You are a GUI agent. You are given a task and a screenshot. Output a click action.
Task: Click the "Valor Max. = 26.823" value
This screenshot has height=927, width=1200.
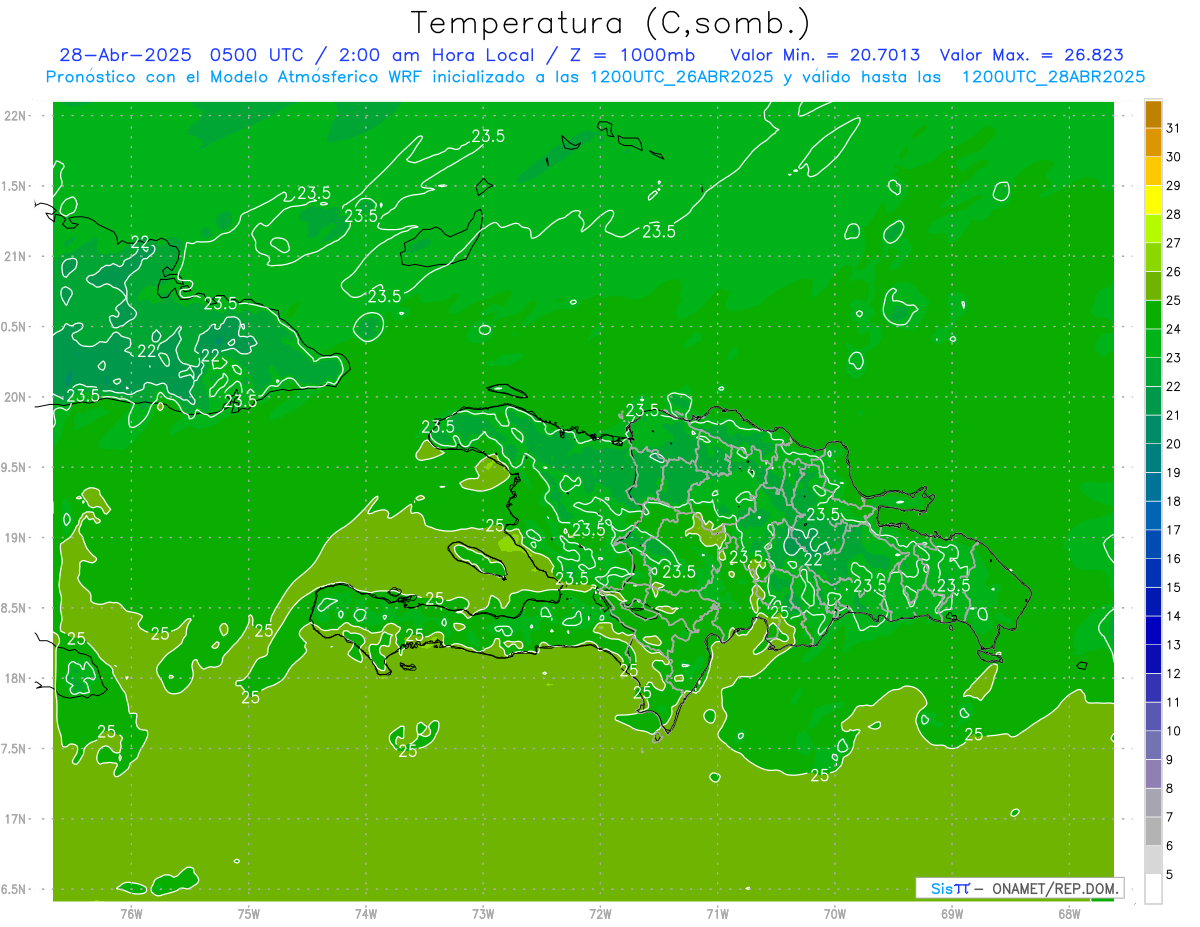1030,55
